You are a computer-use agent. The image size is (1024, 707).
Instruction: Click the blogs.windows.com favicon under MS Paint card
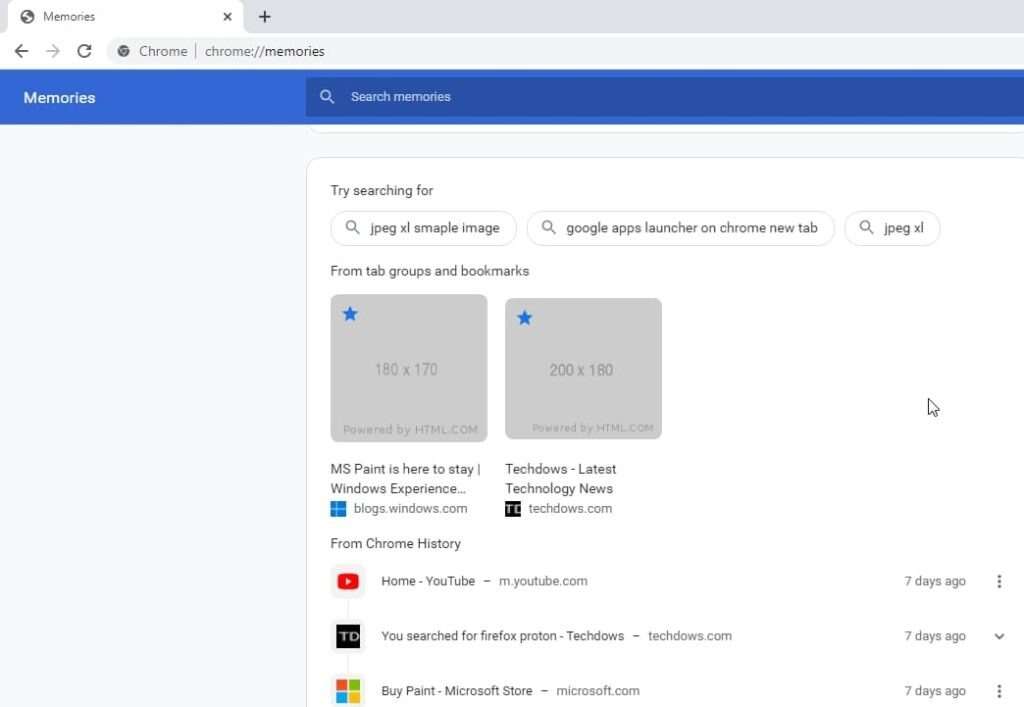[337, 508]
